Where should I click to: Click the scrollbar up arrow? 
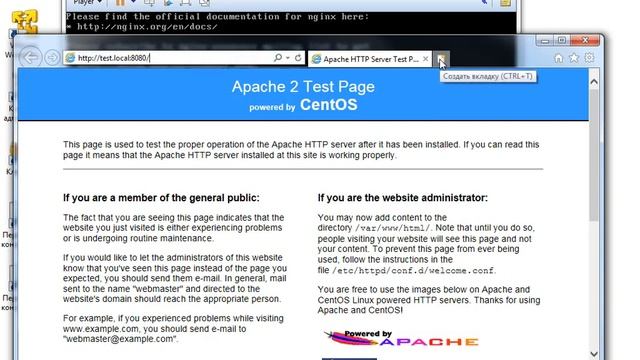[594, 82]
